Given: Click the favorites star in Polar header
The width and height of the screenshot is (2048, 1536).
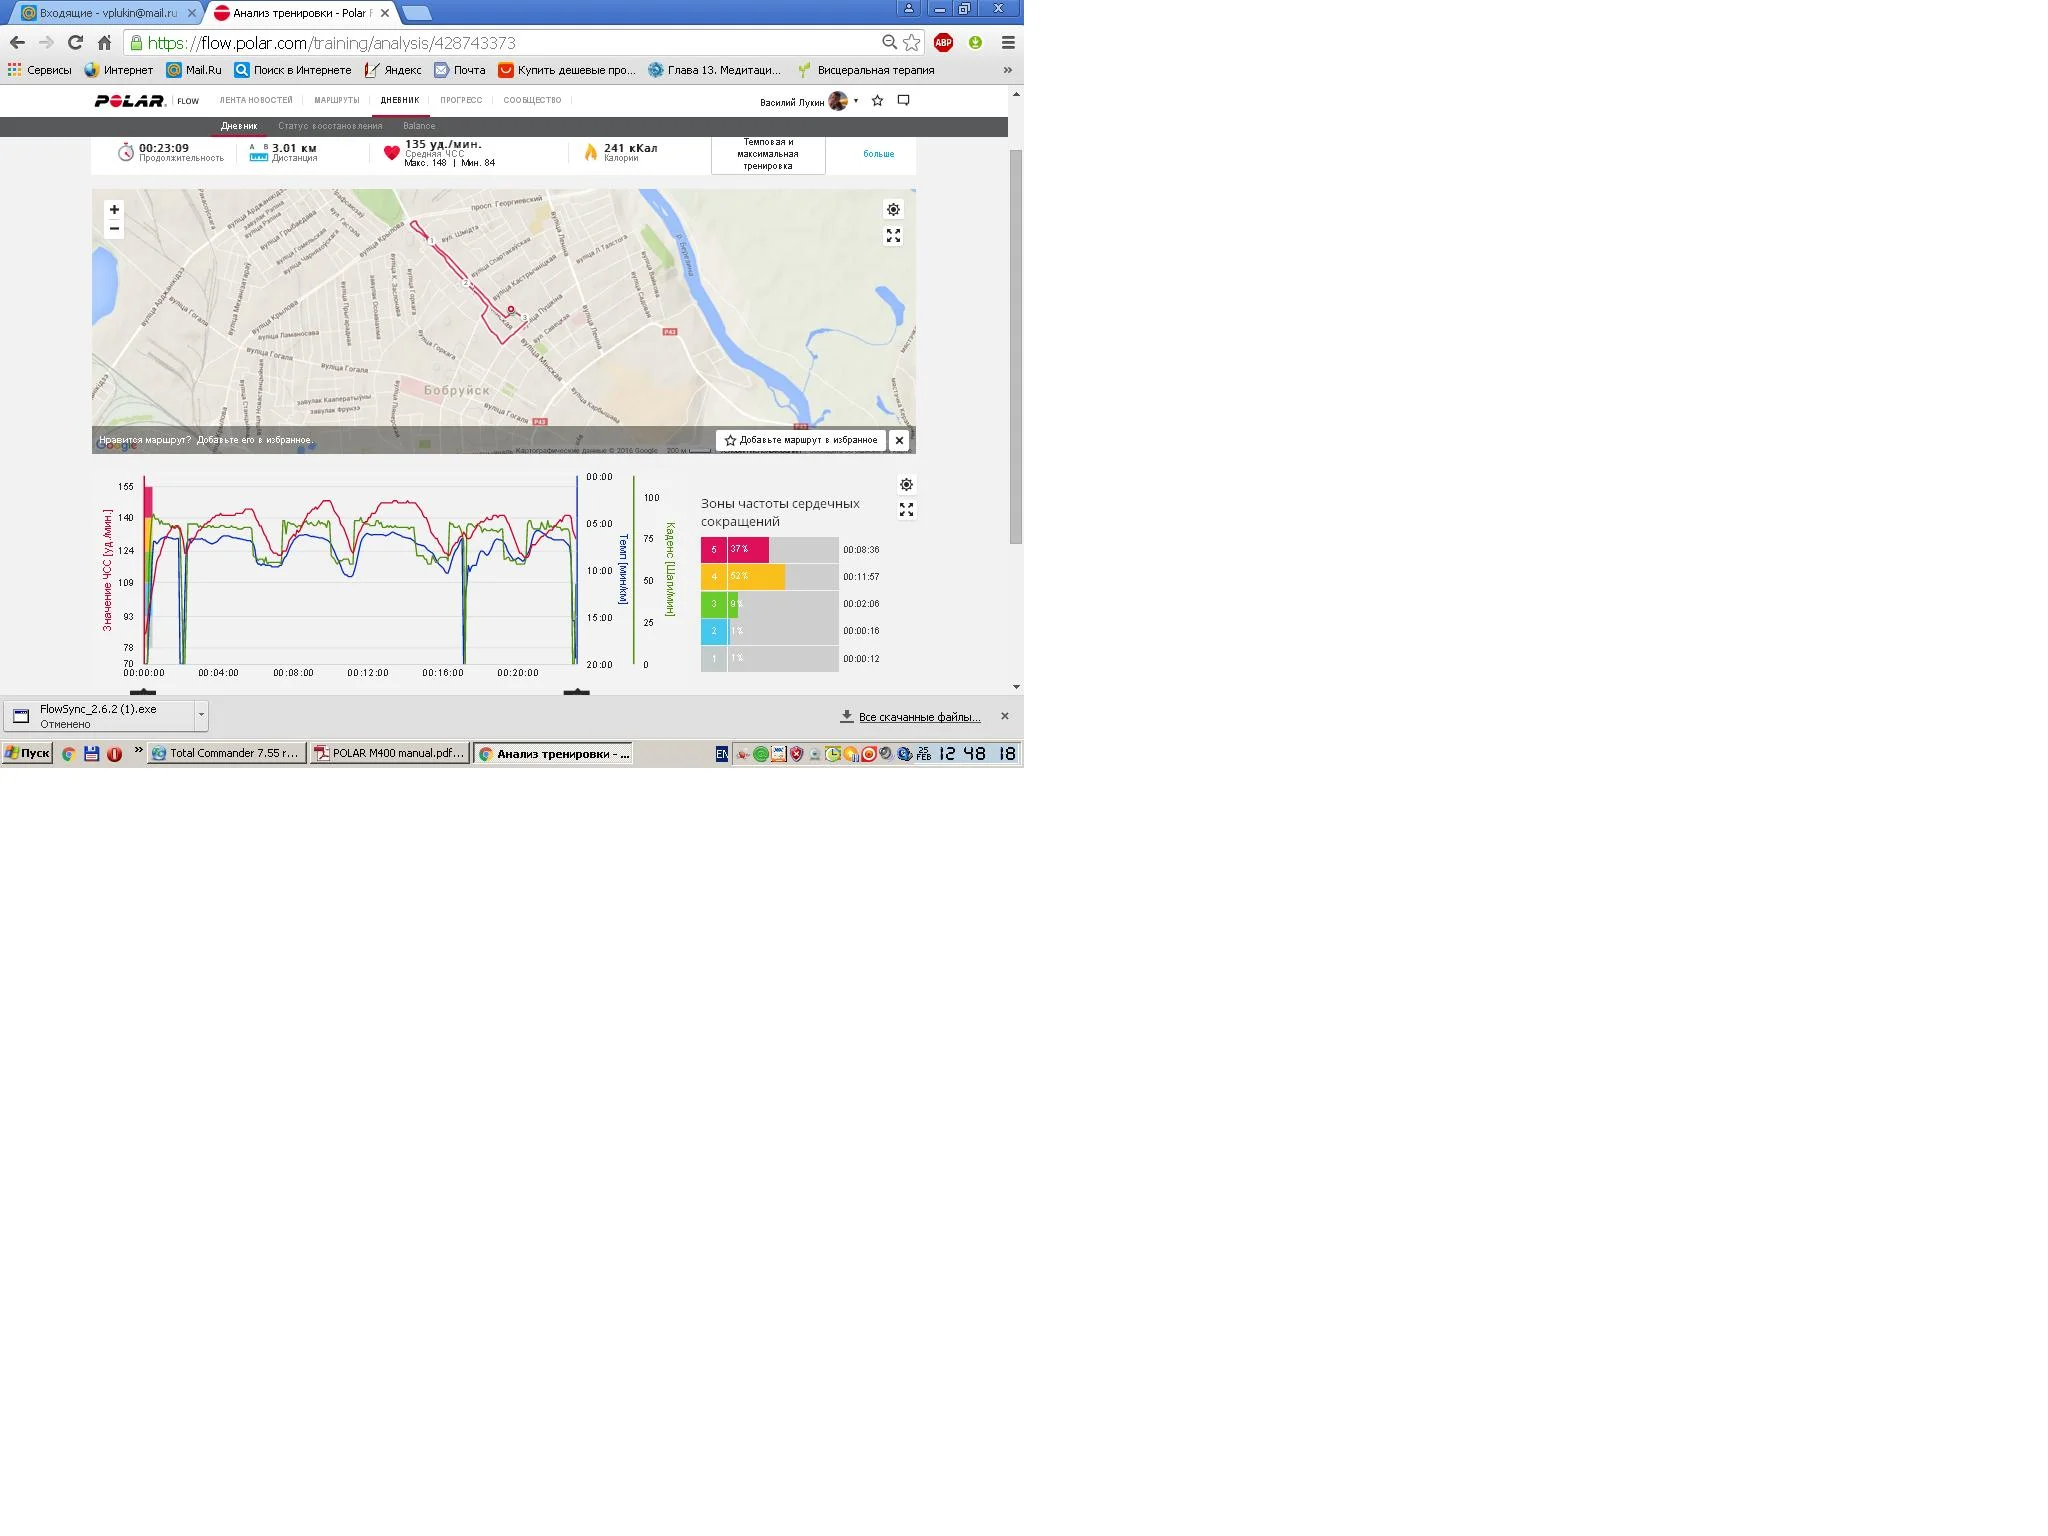Looking at the screenshot, I should 877,101.
